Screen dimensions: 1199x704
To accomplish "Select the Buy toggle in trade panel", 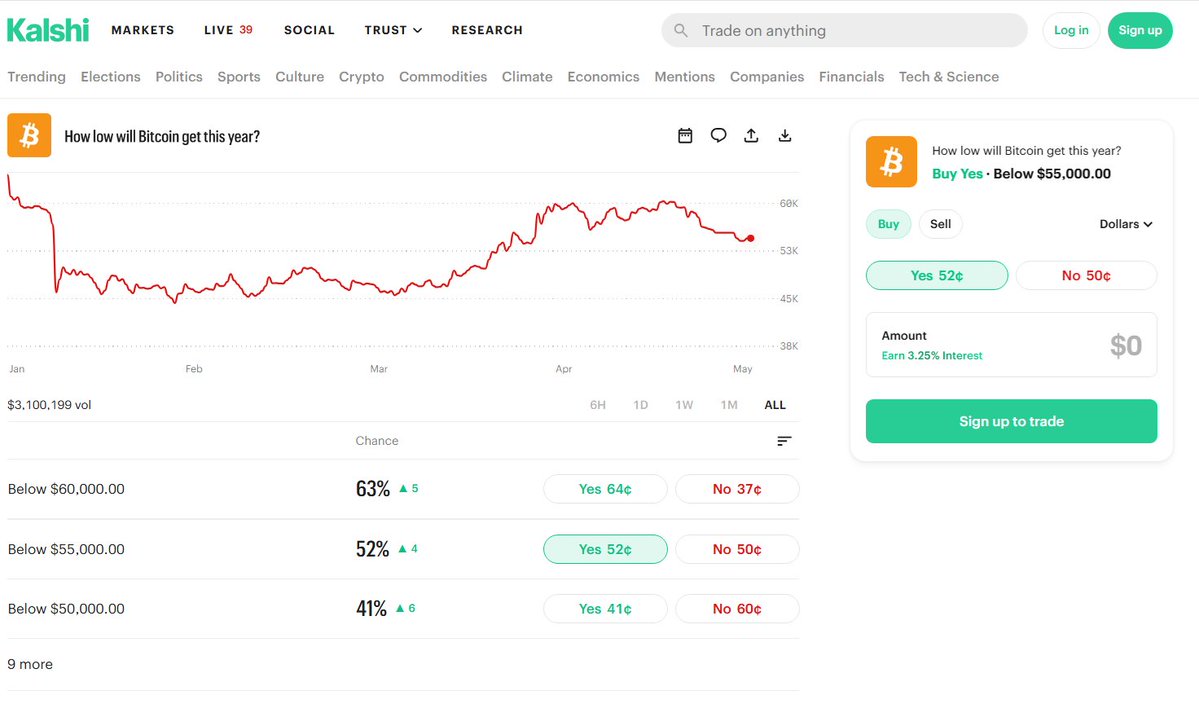I will coord(889,224).
